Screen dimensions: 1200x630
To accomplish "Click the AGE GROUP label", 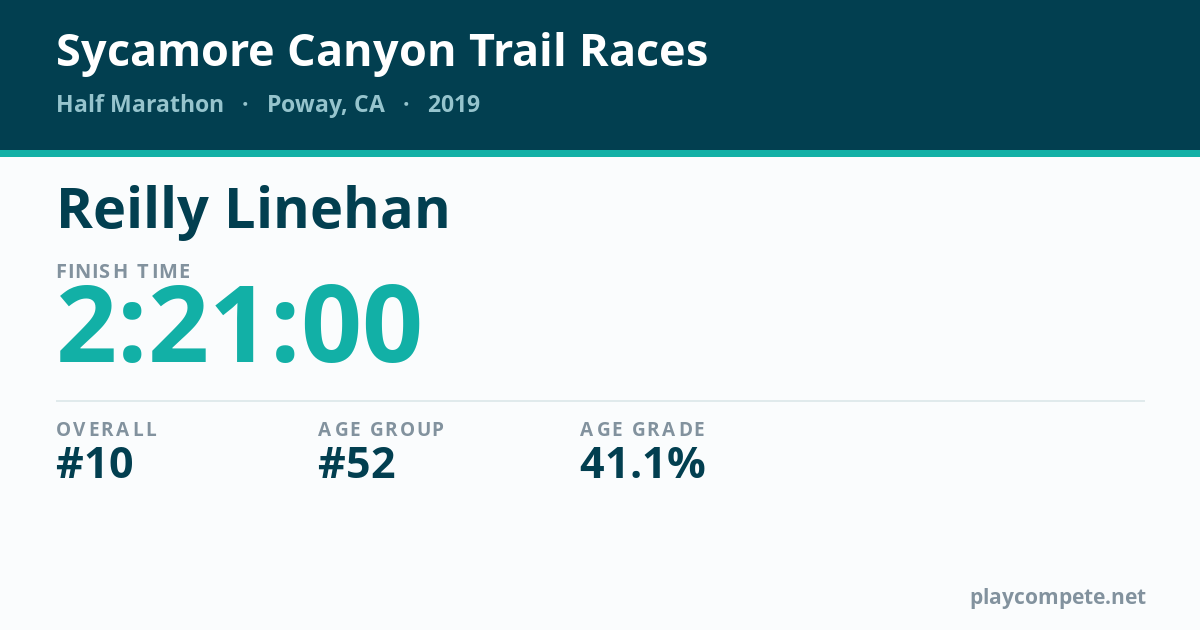I will 381,429.
